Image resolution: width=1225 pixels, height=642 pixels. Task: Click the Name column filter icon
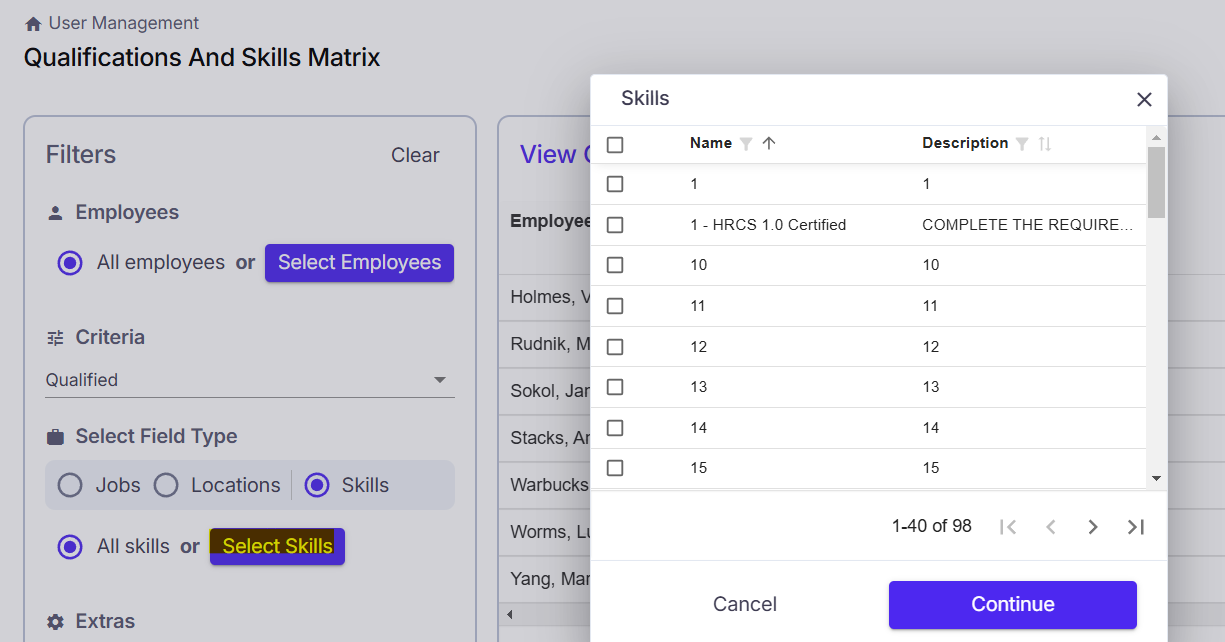click(x=746, y=144)
